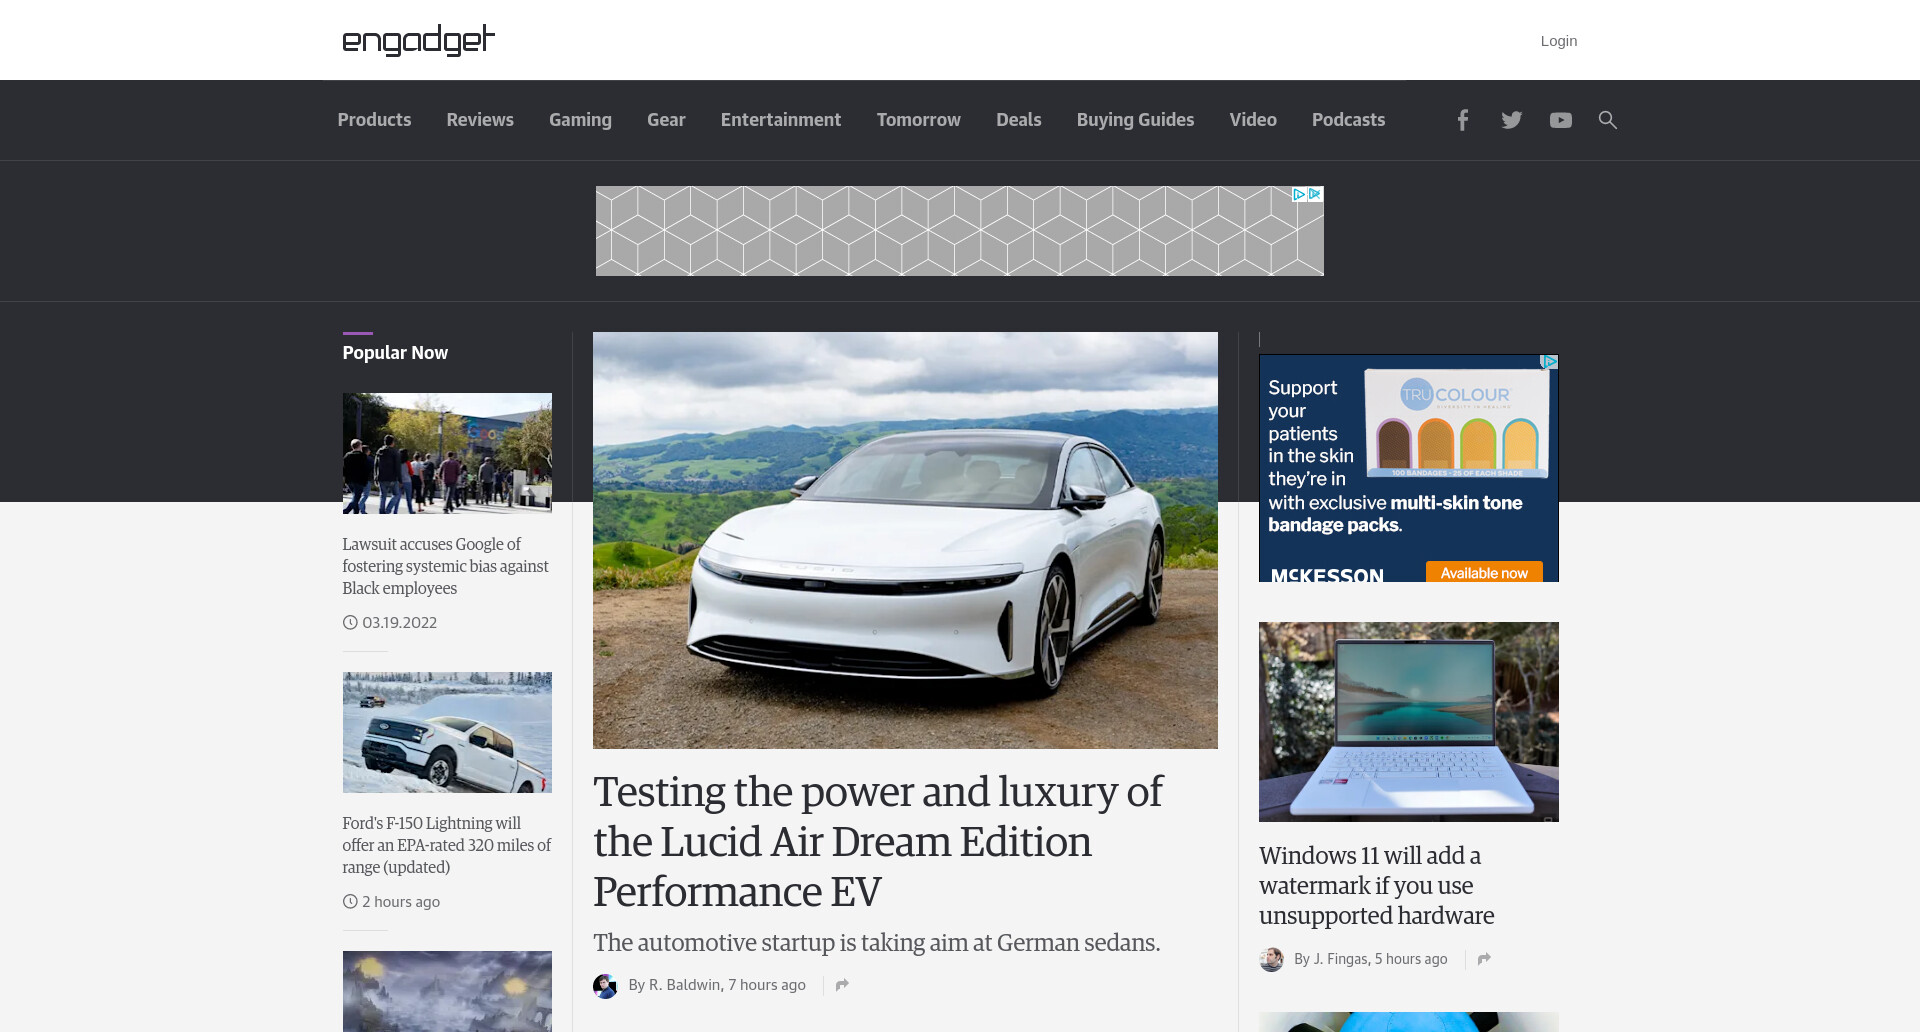Open Engadget's Facebook page icon
Viewport: 1920px width, 1032px height.
click(1462, 120)
